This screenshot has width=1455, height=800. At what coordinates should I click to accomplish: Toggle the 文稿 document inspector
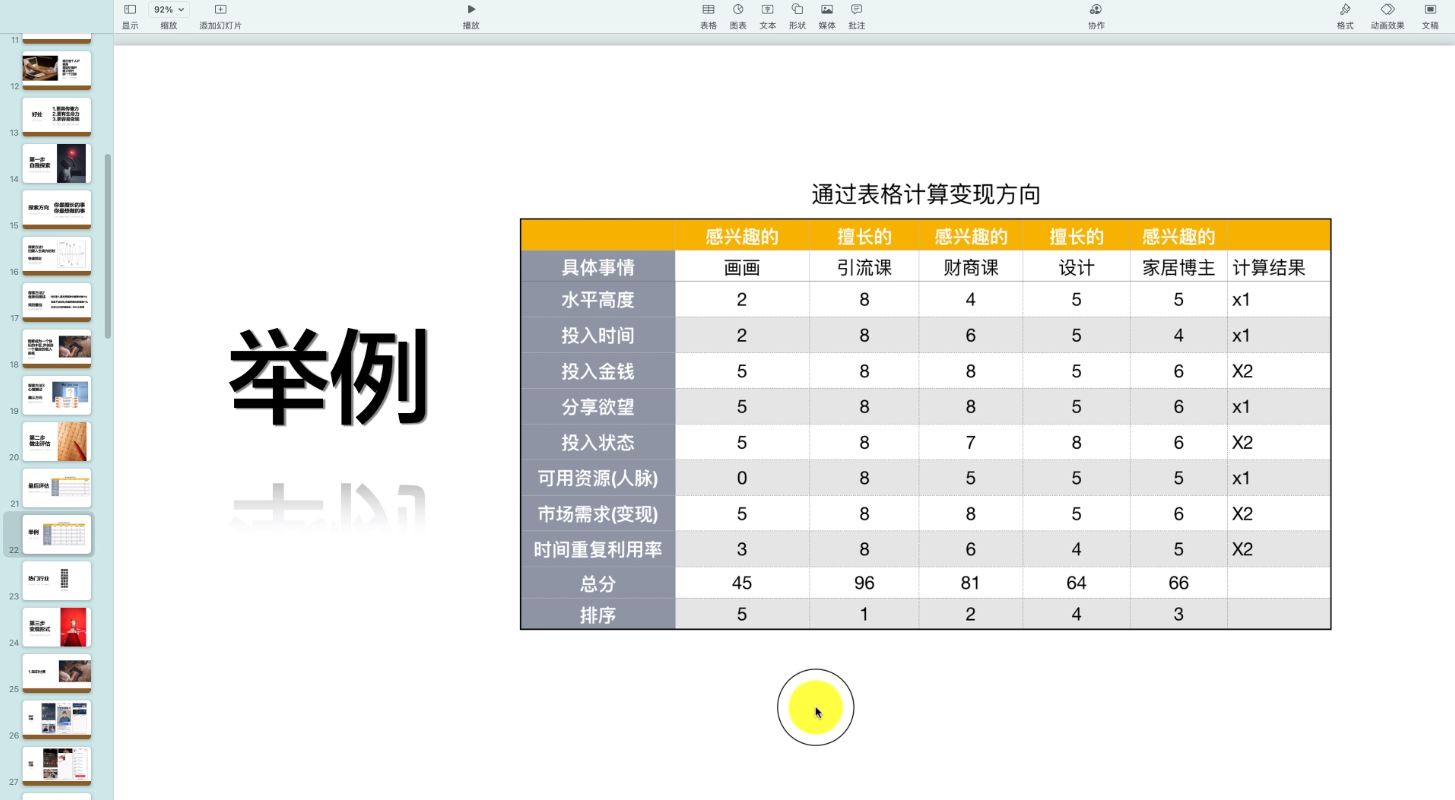pyautogui.click(x=1430, y=10)
